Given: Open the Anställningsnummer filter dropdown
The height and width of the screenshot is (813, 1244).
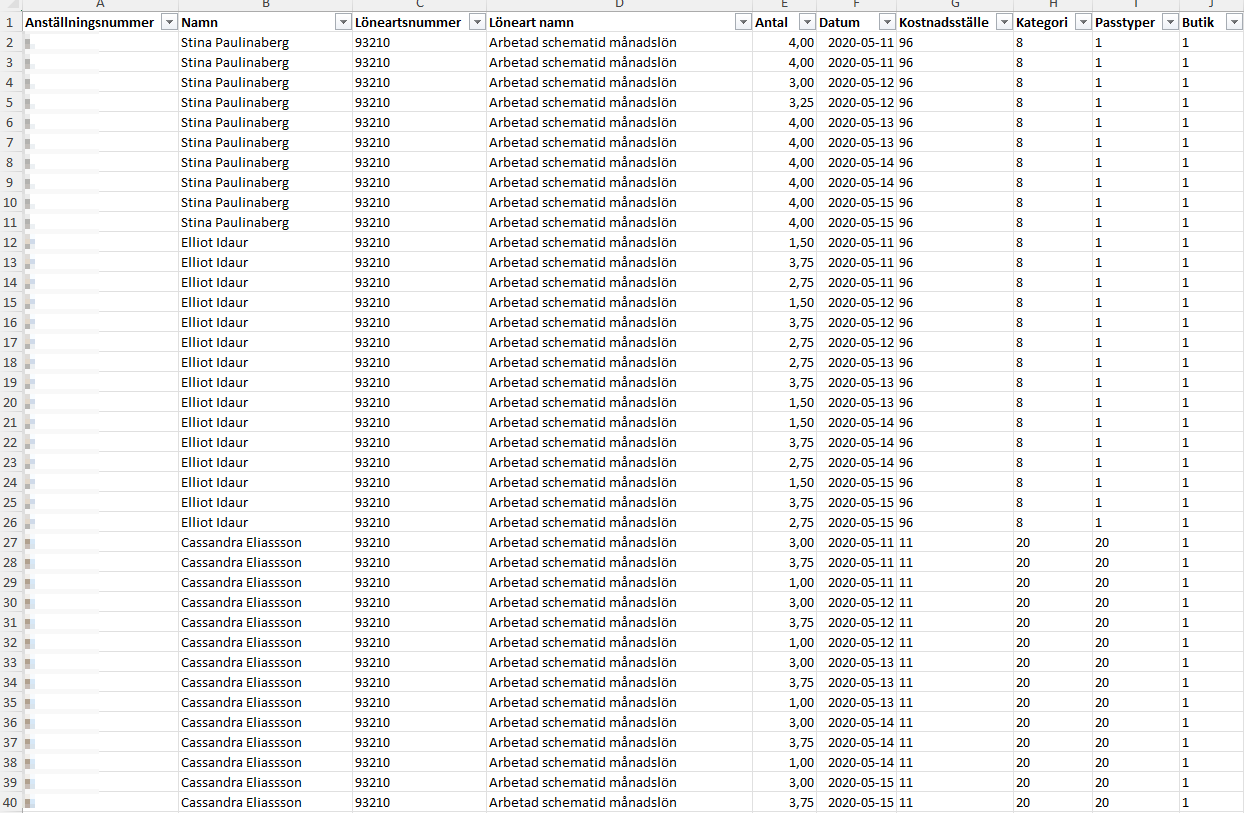Looking at the screenshot, I should point(168,22).
